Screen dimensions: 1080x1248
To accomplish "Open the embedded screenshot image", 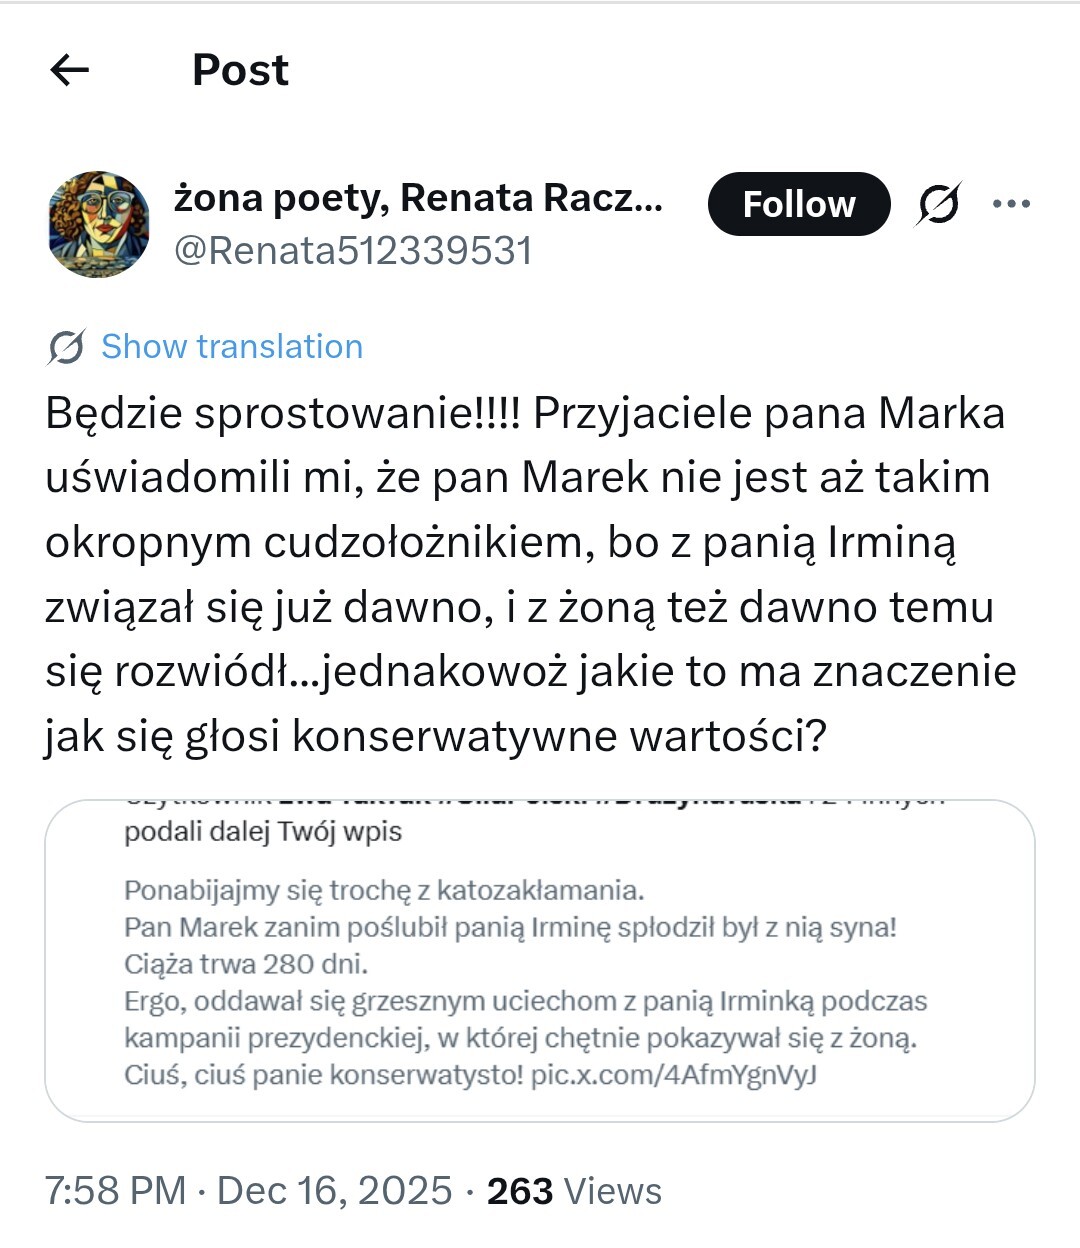I will coord(540,960).
